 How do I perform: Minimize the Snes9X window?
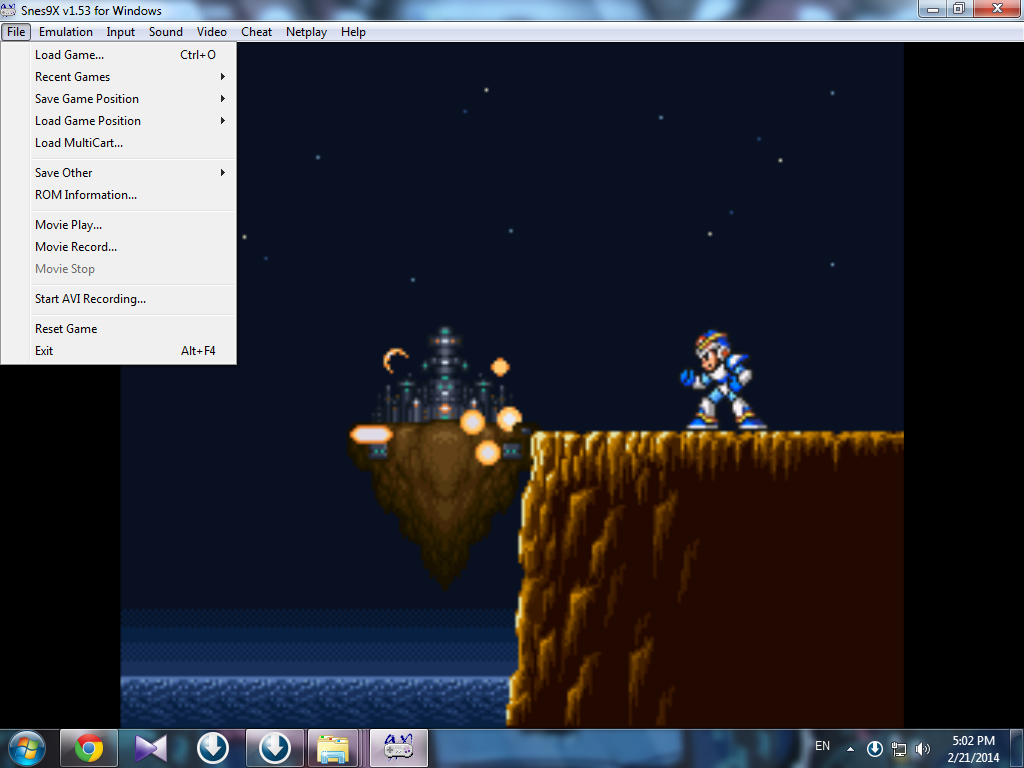(x=933, y=9)
